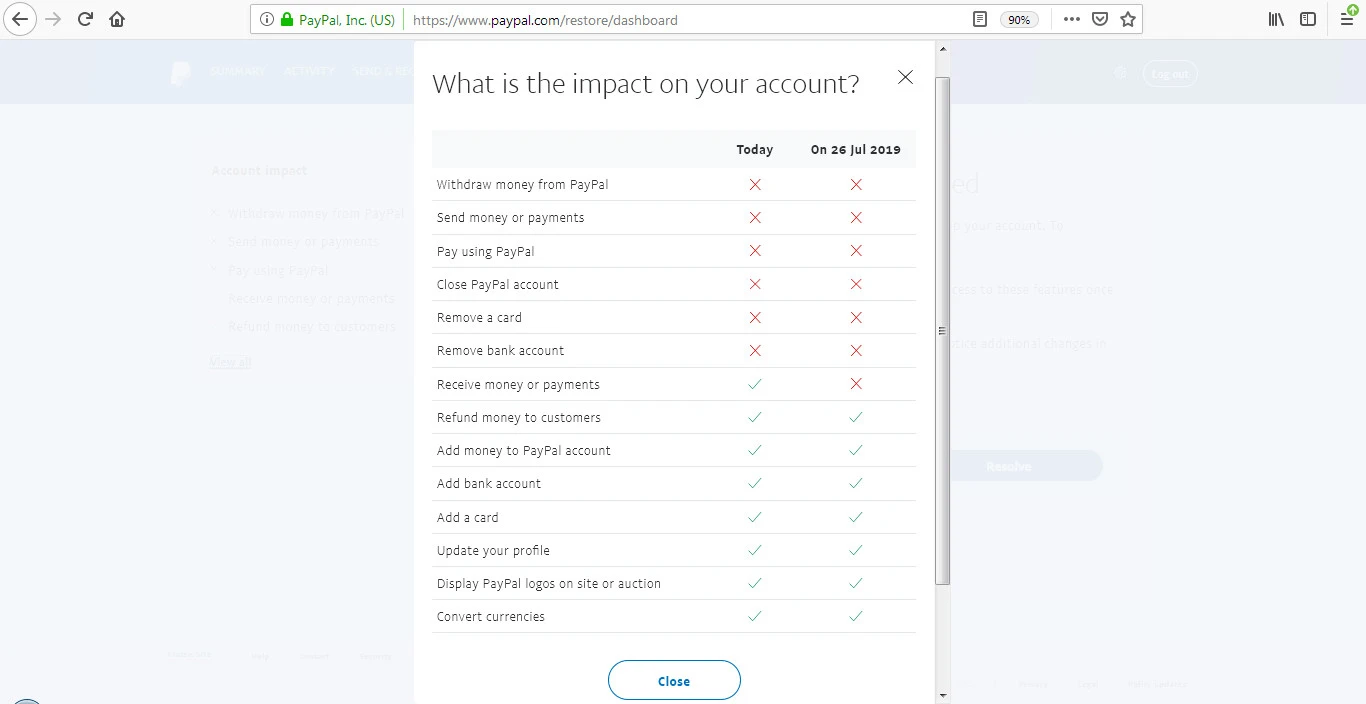Viewport: 1366px width, 704px height.
Task: Save page to Pocket
Action: pos(1100,19)
